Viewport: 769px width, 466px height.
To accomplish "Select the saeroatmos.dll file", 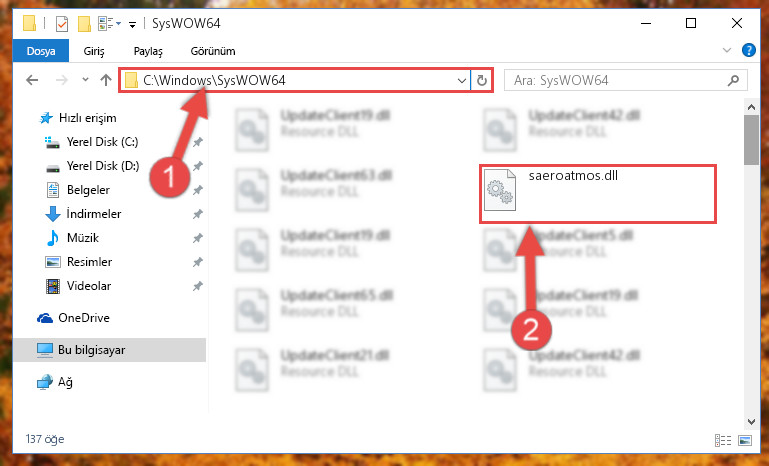I will (x=597, y=194).
